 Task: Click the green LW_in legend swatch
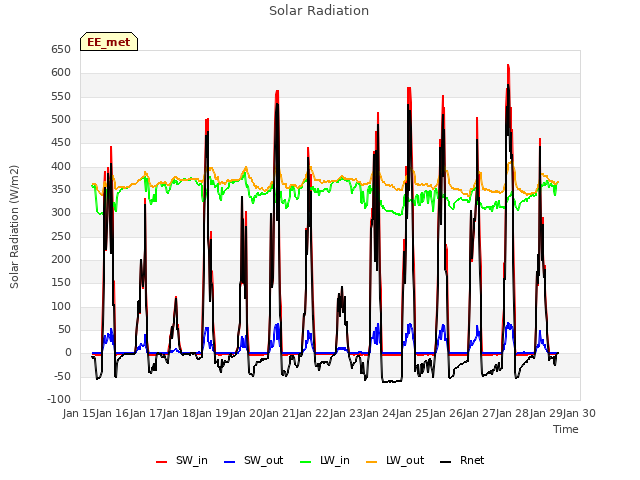pos(306,462)
